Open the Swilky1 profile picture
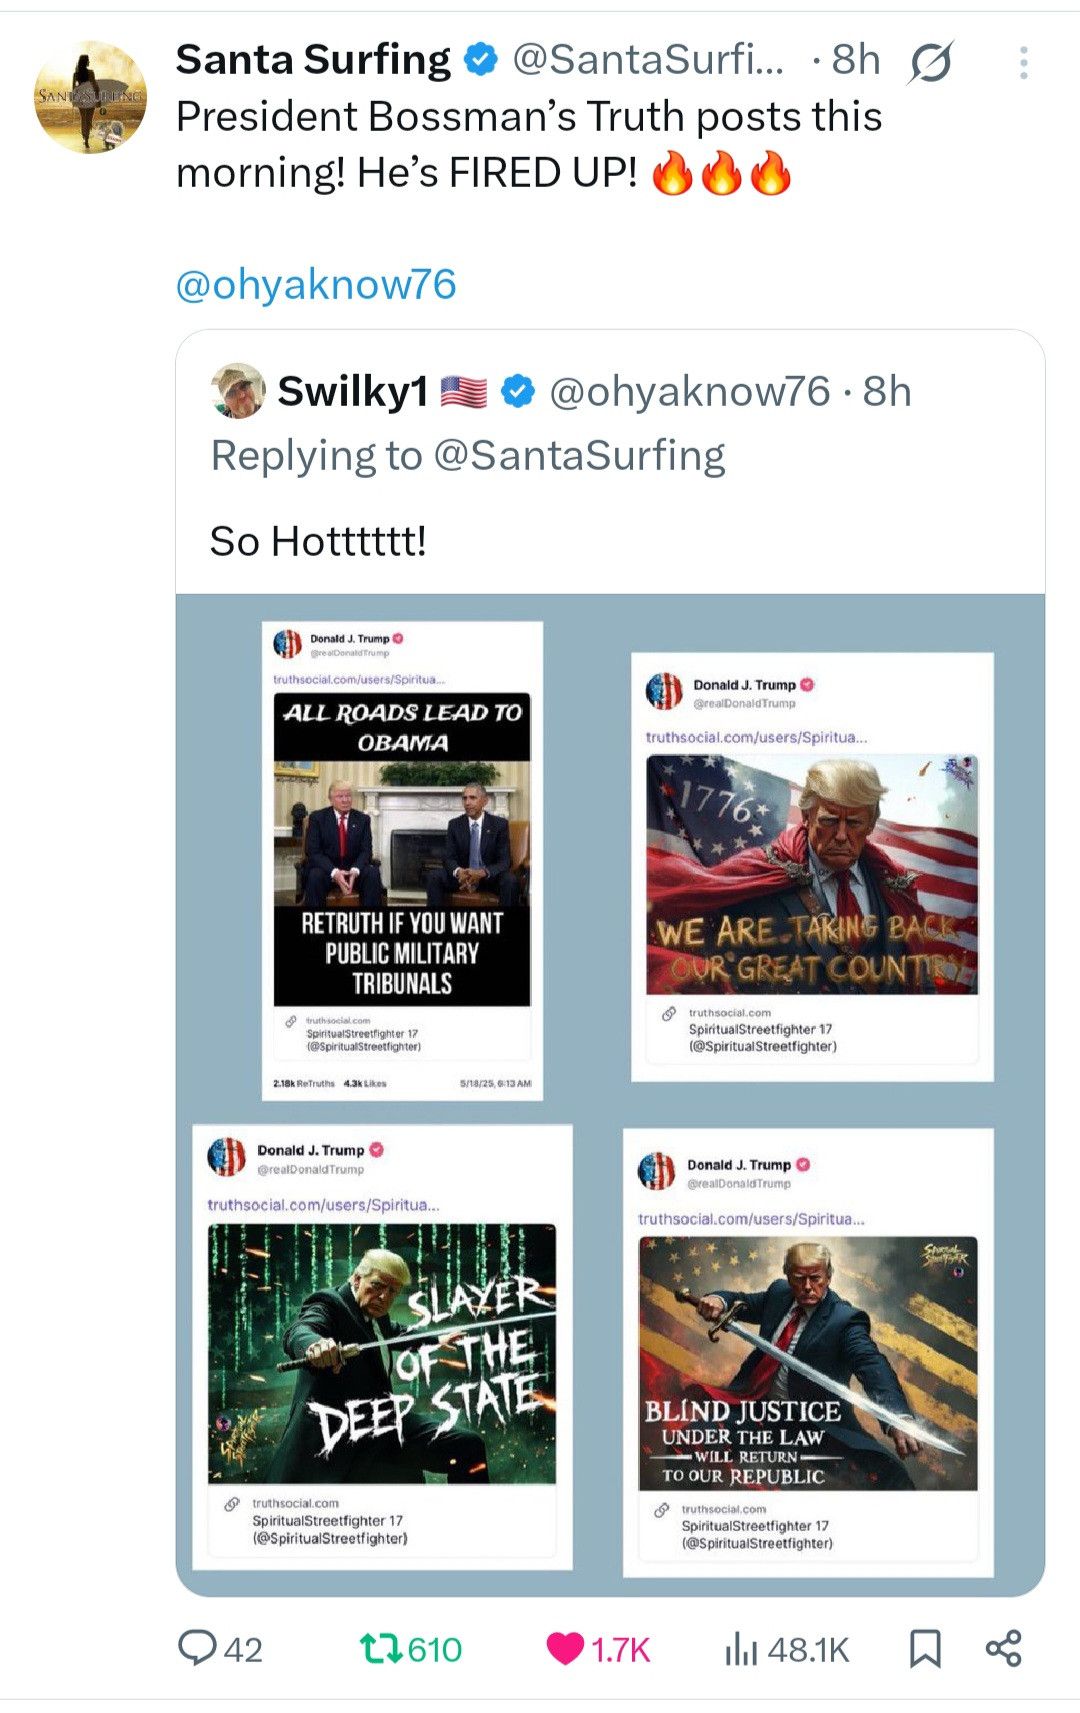The height and width of the screenshot is (1713, 1080). pos(238,391)
